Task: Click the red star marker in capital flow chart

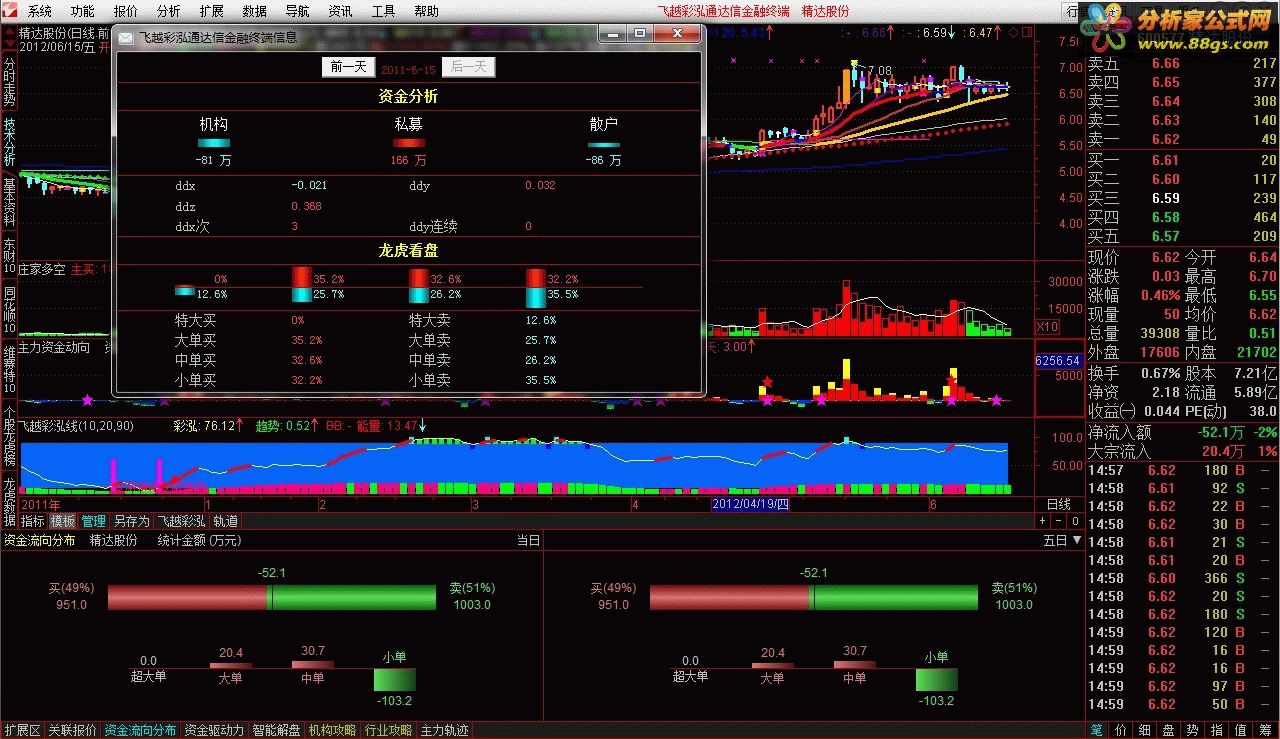Action: (x=767, y=381)
